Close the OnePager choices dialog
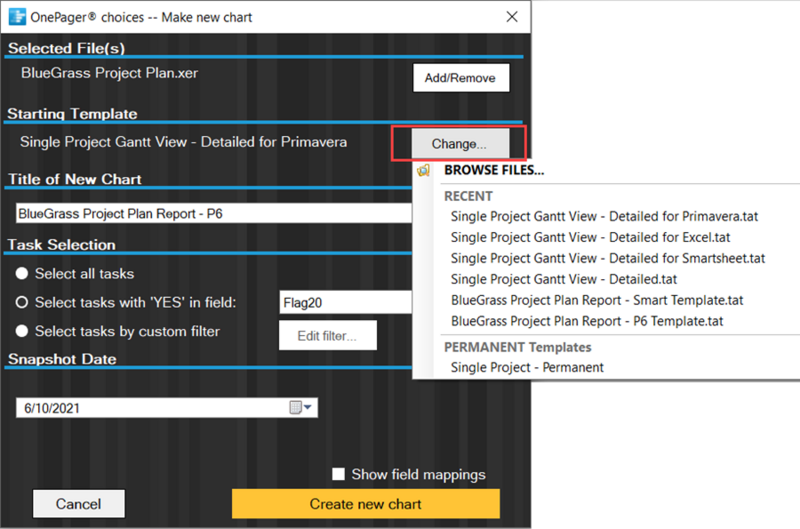Image resolution: width=800 pixels, height=529 pixels. pyautogui.click(x=512, y=17)
